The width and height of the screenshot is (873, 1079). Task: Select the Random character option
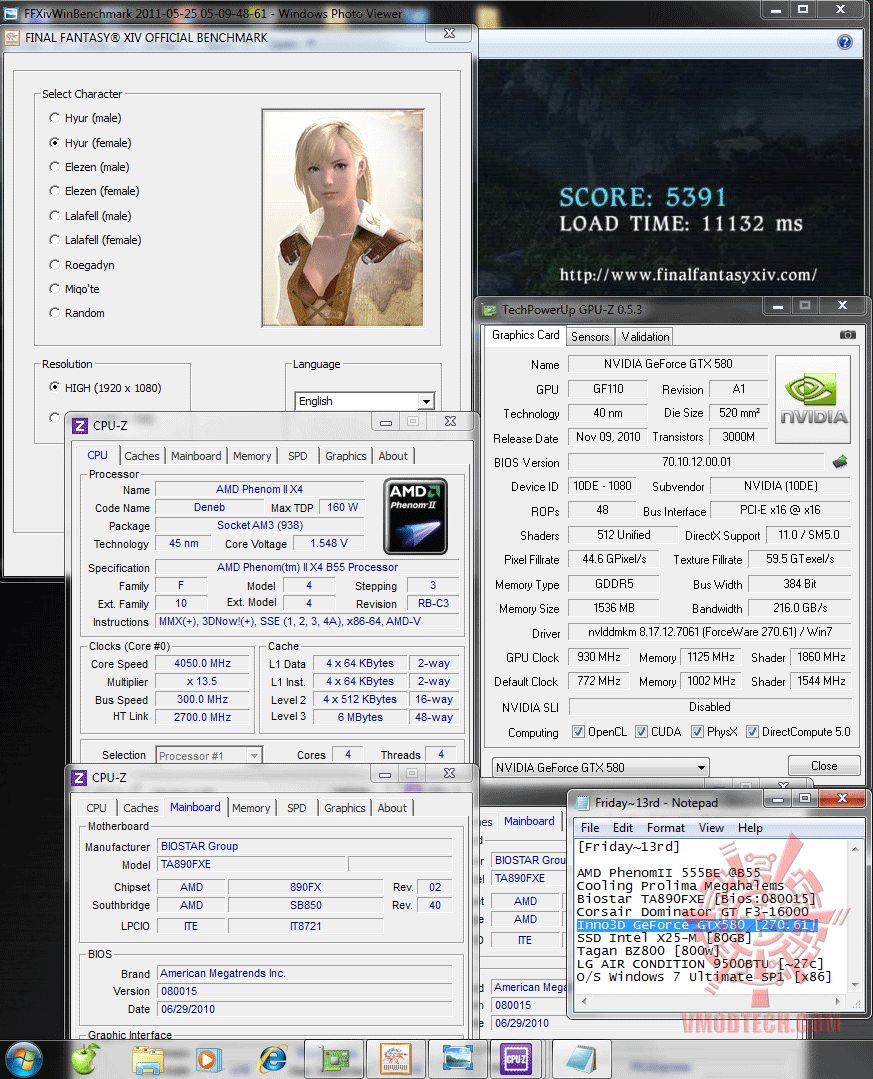pos(77,313)
